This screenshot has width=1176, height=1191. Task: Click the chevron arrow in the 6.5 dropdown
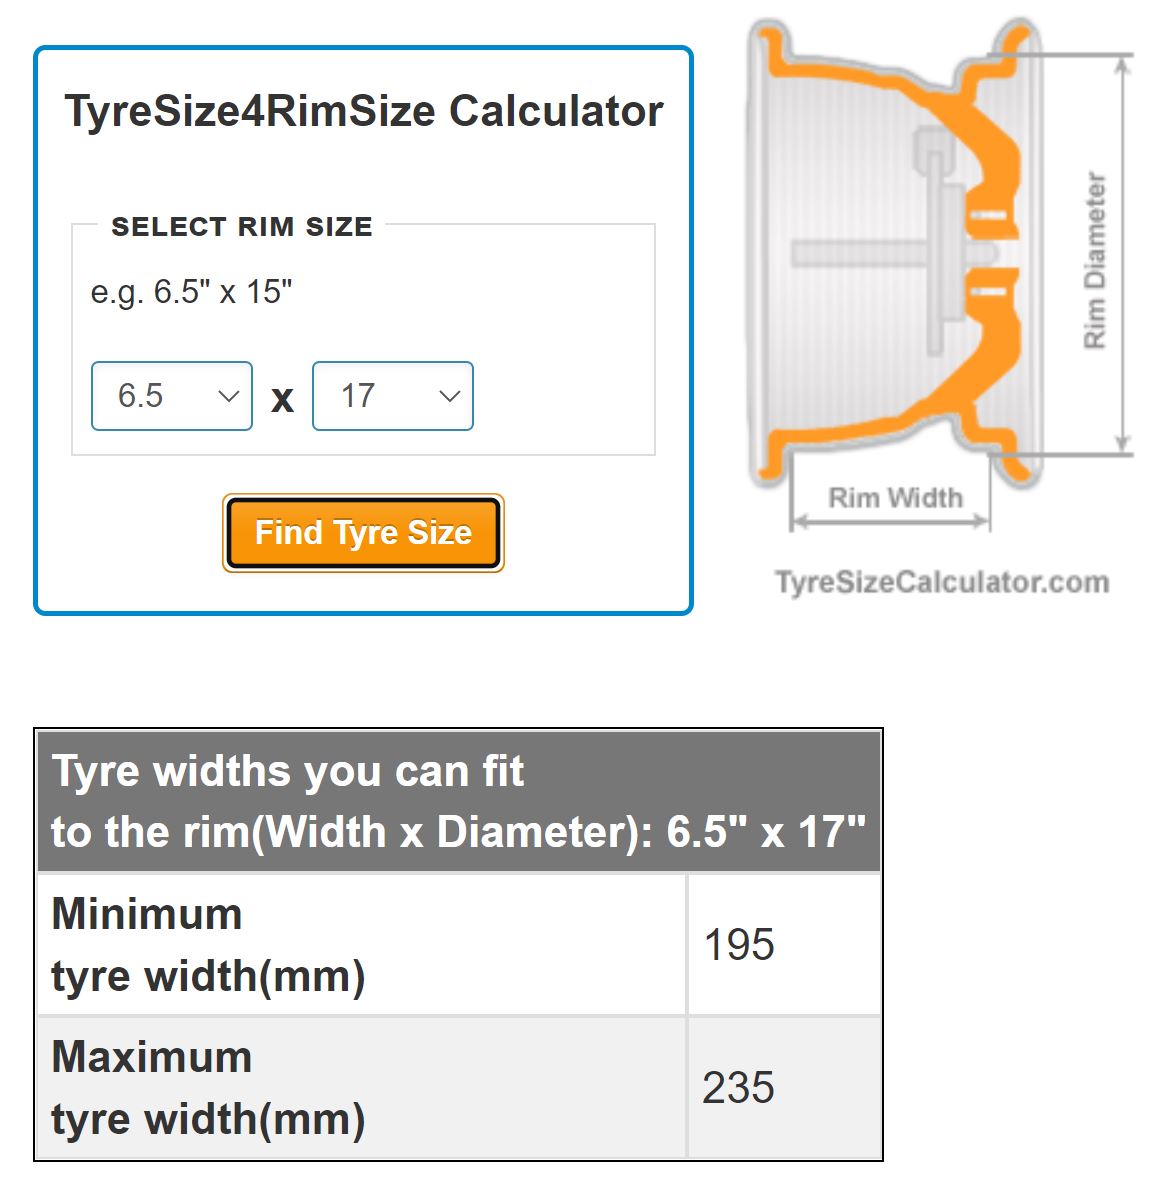[229, 396]
